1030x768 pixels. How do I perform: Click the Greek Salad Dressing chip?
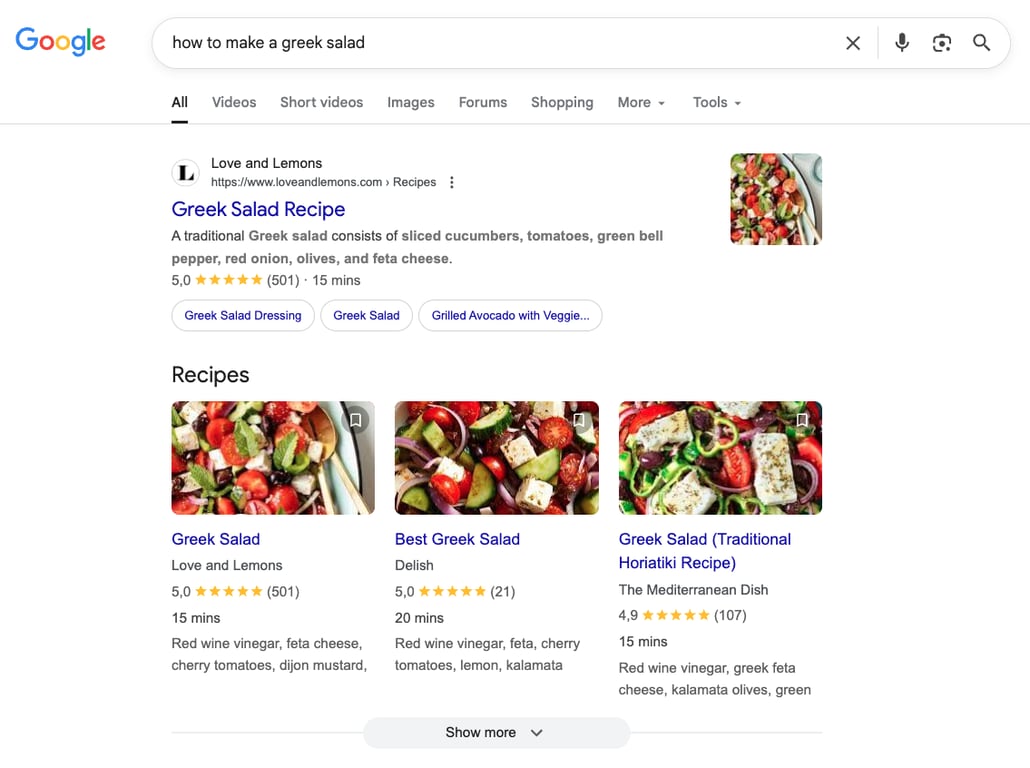click(x=242, y=315)
